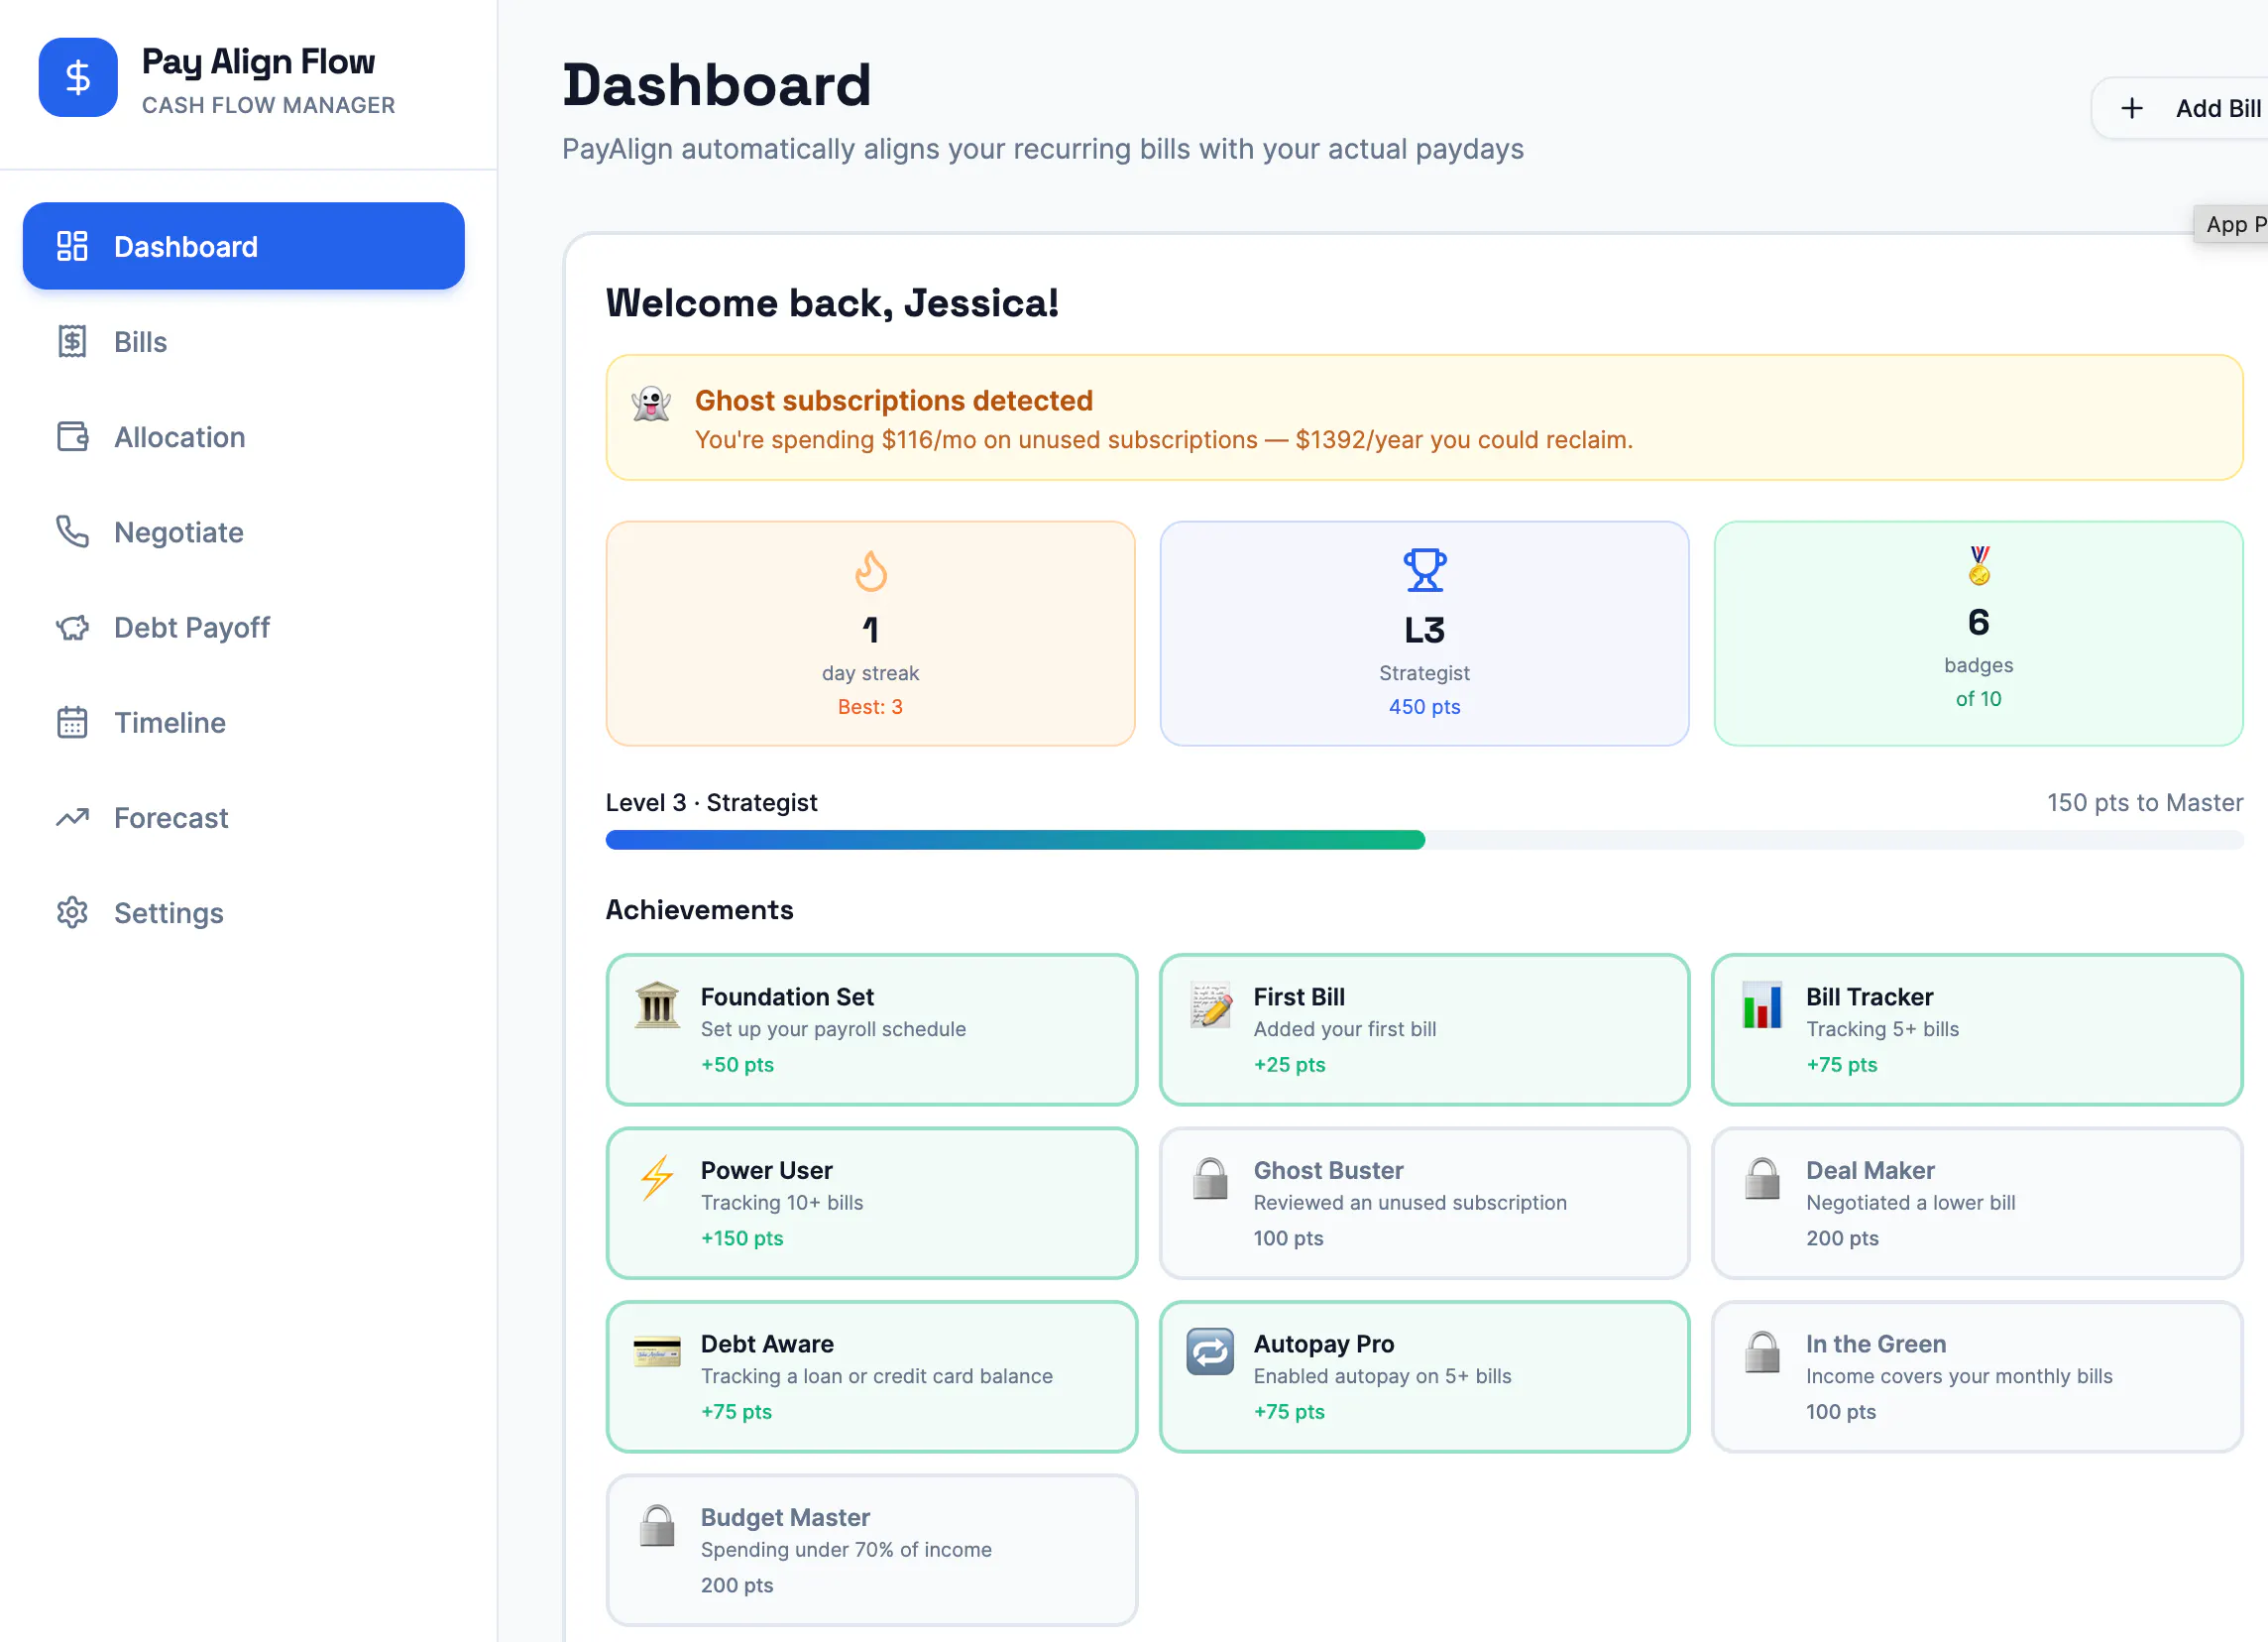Click the 'CASH FLOW MANAGER' subtitle
This screenshot has width=2268, height=1642.
(x=268, y=105)
